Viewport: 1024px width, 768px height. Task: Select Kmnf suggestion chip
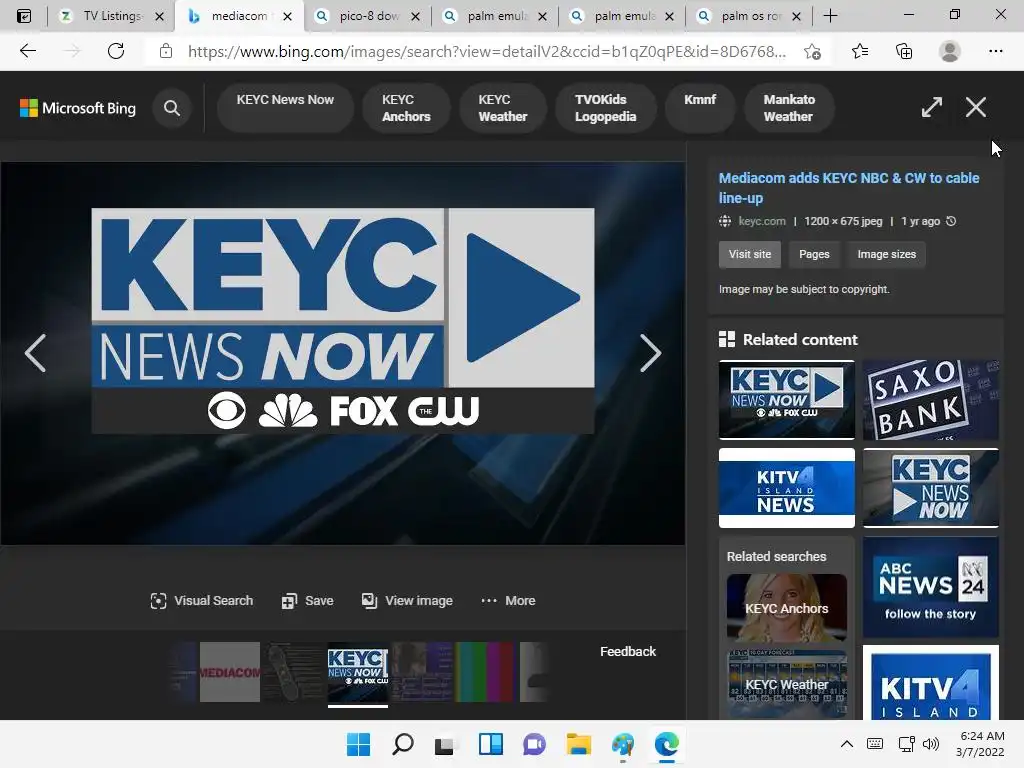(700, 108)
